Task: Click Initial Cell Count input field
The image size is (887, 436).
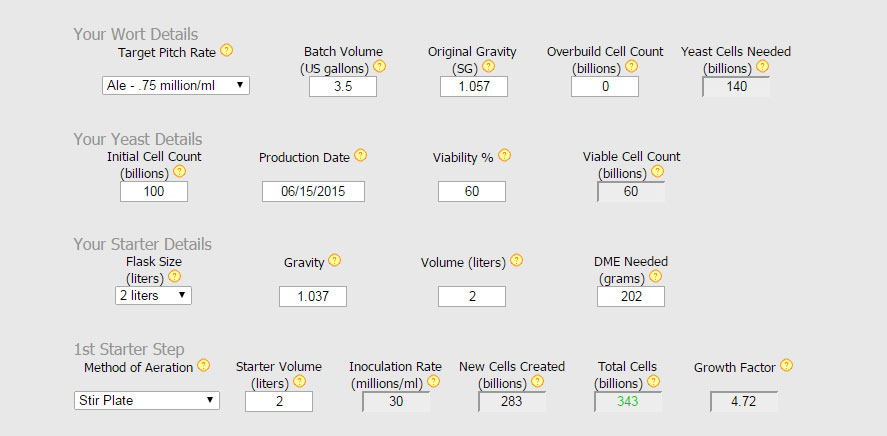Action: (153, 191)
